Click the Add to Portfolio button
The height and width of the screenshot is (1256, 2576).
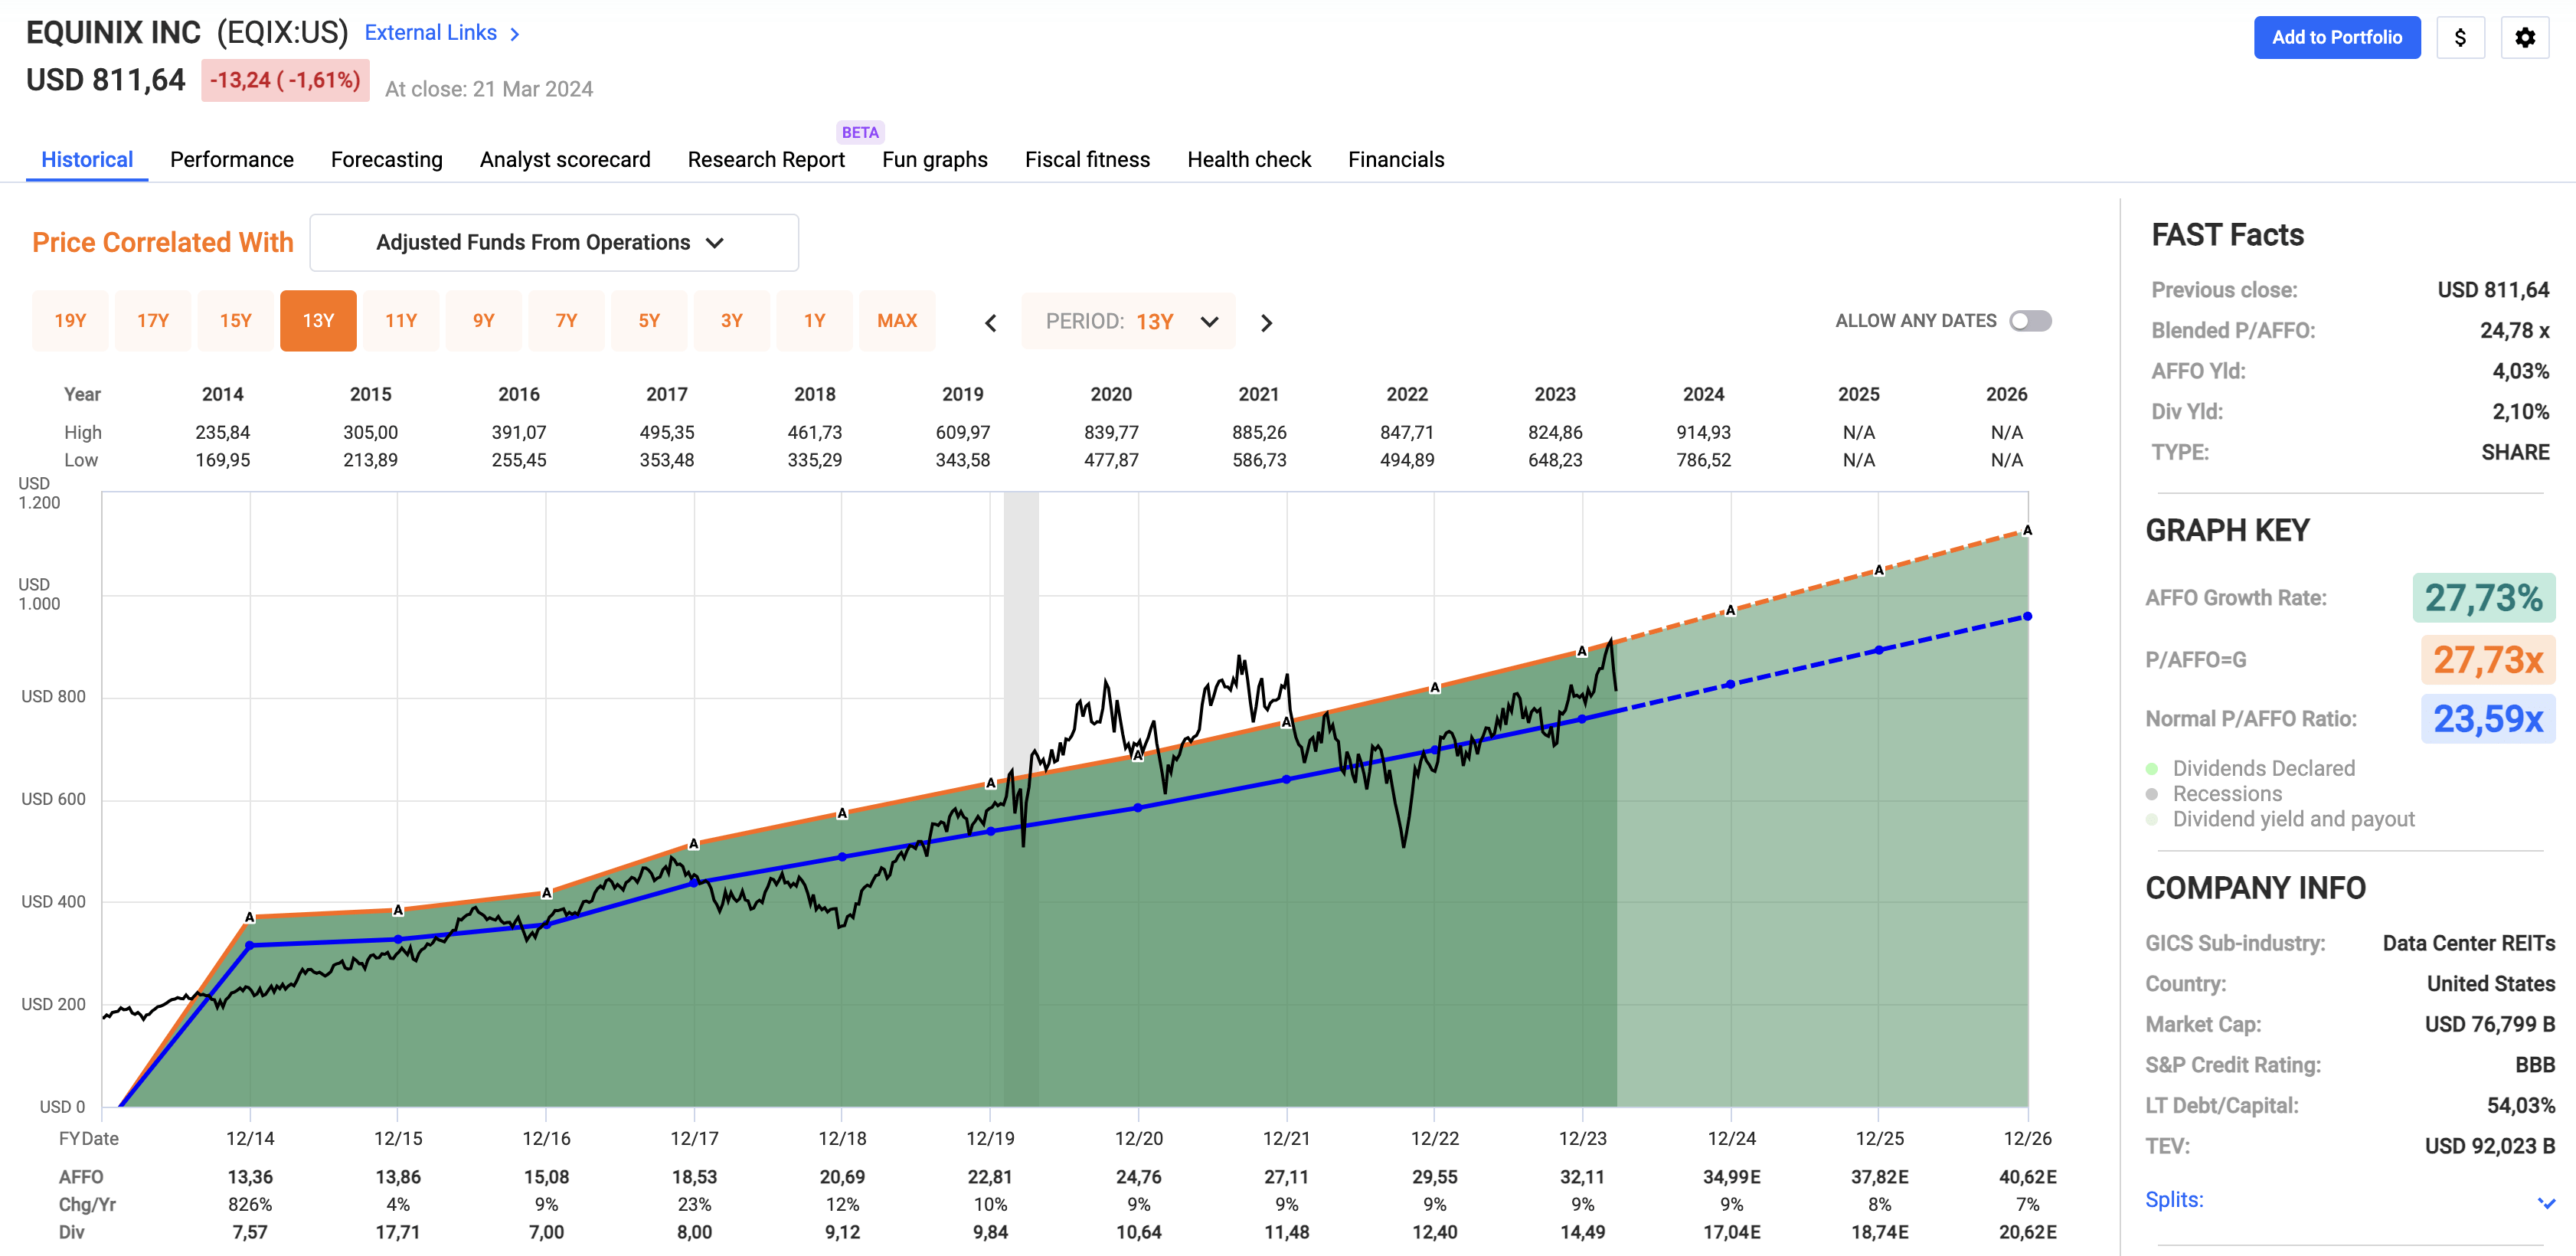click(x=2337, y=37)
